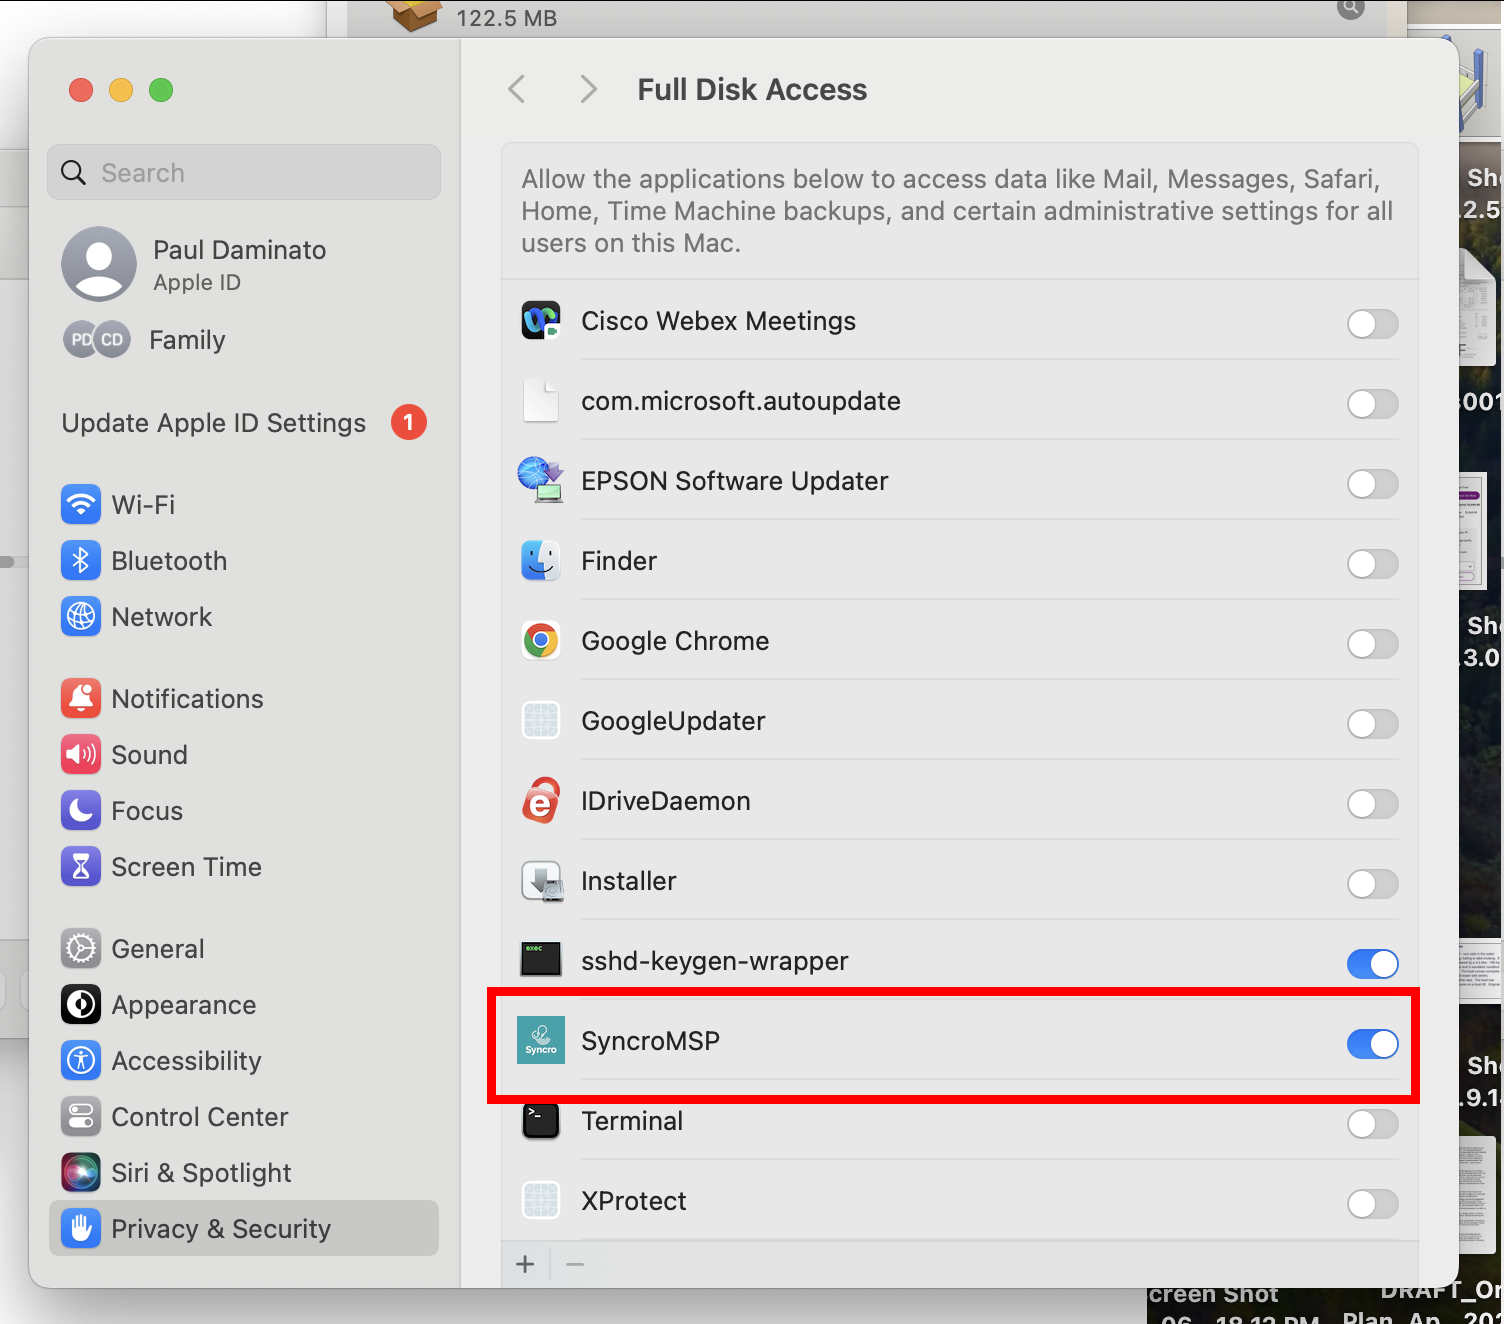1504x1324 pixels.
Task: Enable Full Disk Access for Cisco Webex Meetings
Action: (x=1372, y=324)
